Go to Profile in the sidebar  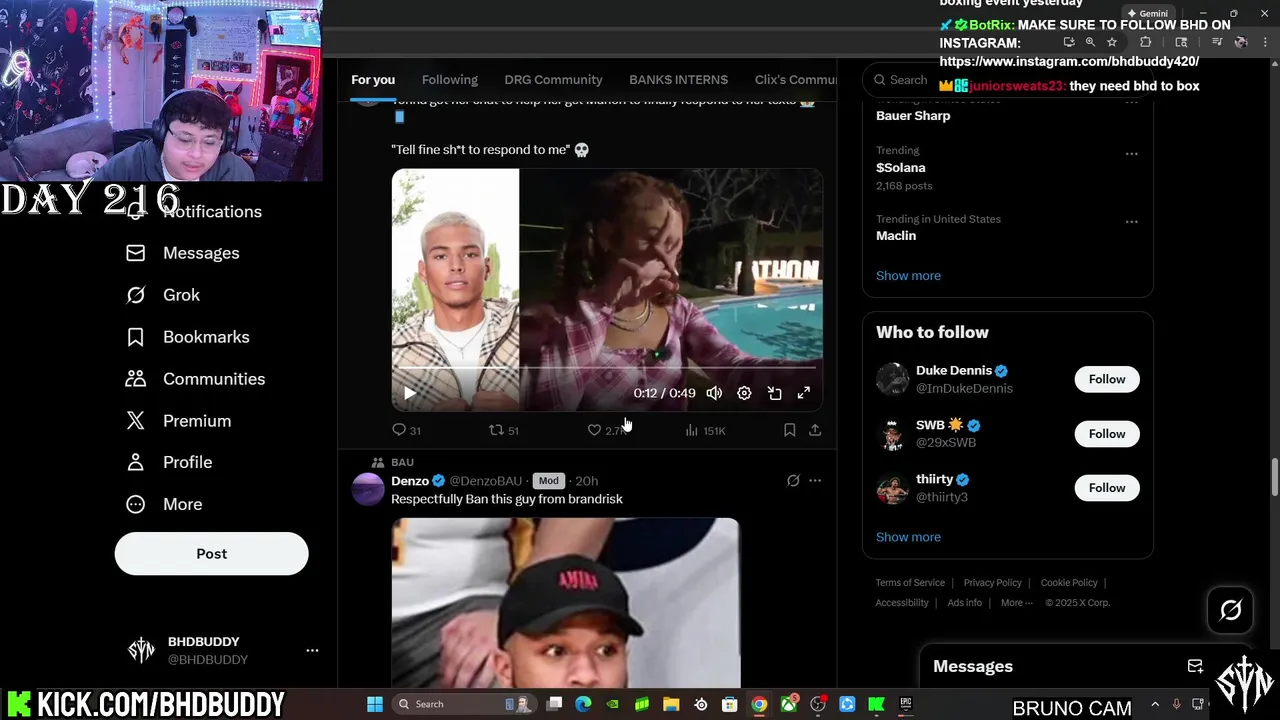coord(169,462)
